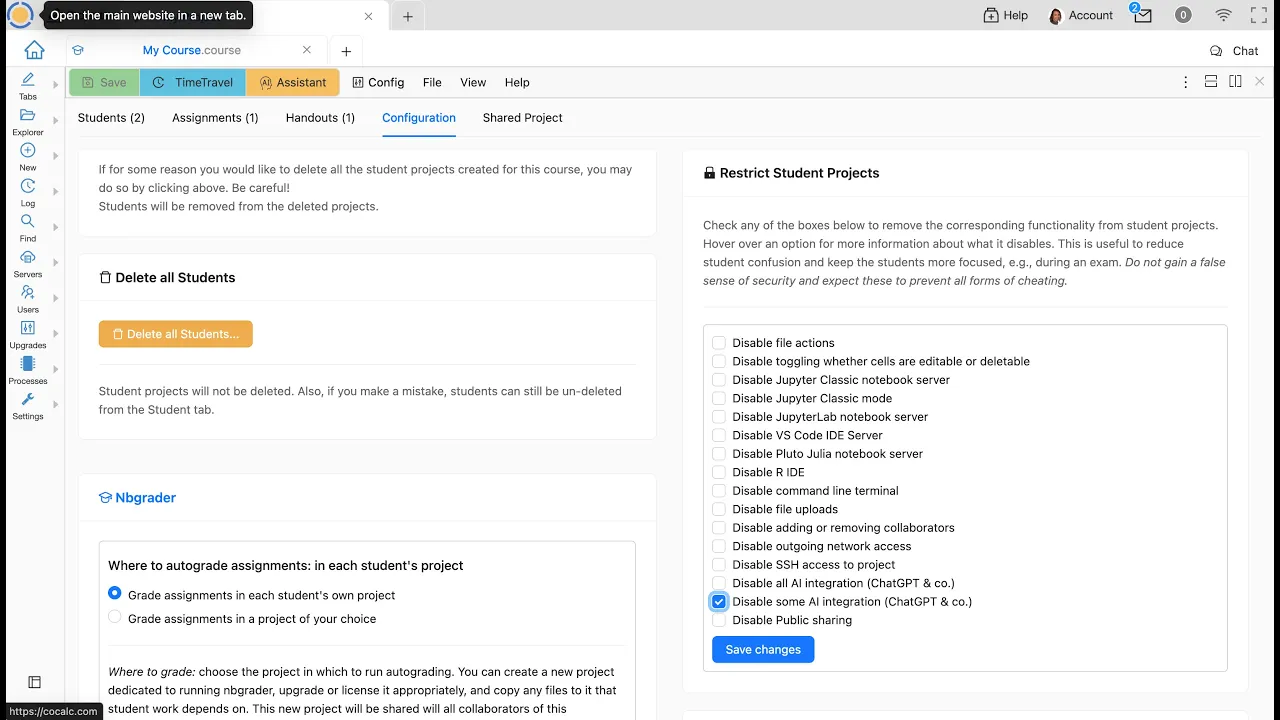Switch to the Handouts (1) tab
The width and height of the screenshot is (1280, 720).
(x=320, y=118)
